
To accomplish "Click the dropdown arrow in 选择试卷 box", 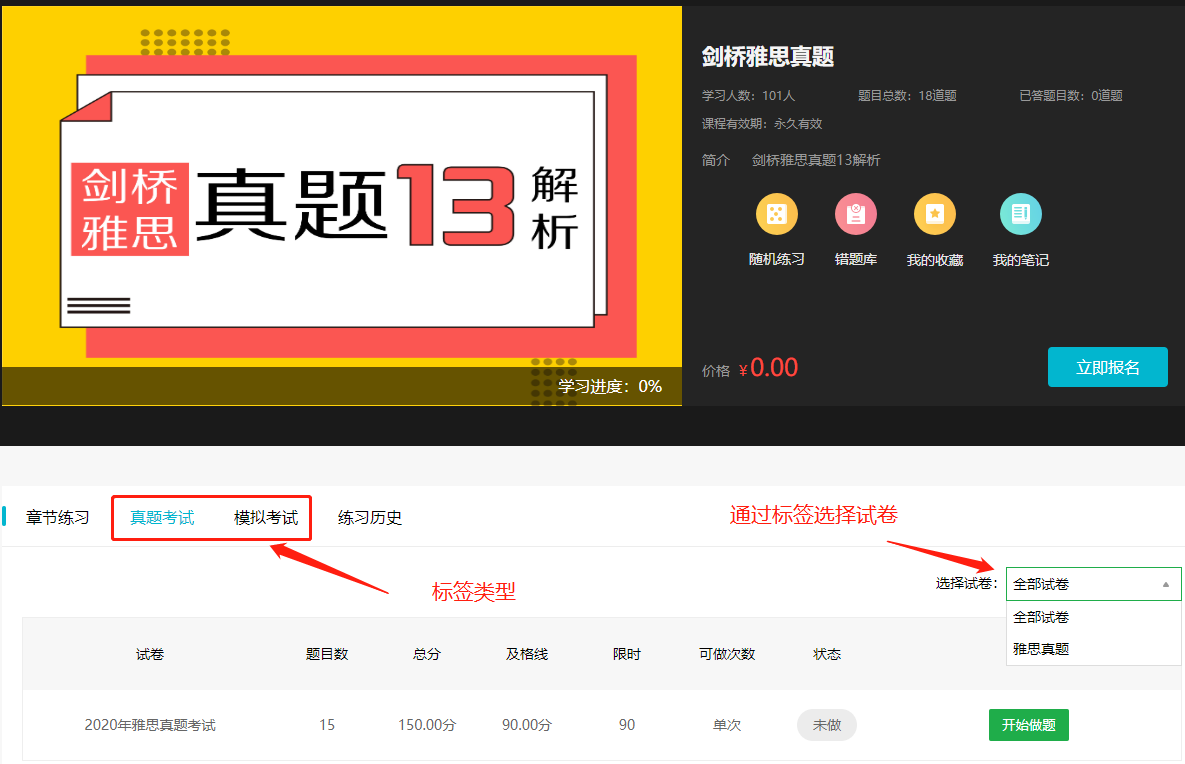I will click(1165, 584).
